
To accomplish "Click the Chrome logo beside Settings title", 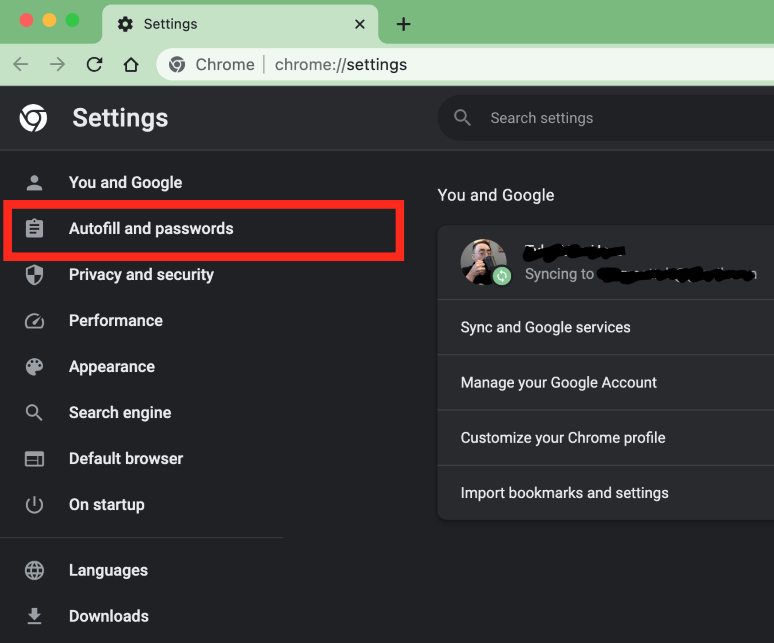I will [x=34, y=118].
